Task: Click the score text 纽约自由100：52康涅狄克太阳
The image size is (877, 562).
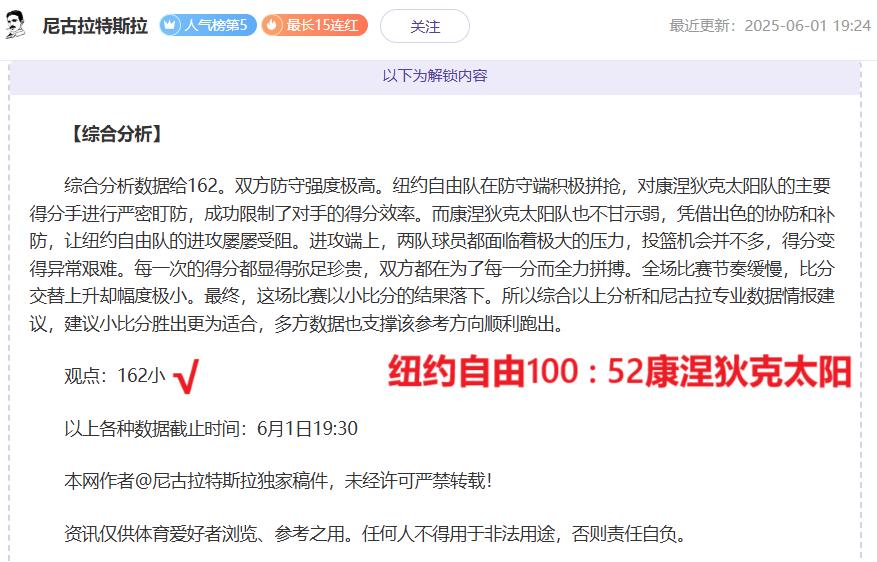Action: [620, 371]
